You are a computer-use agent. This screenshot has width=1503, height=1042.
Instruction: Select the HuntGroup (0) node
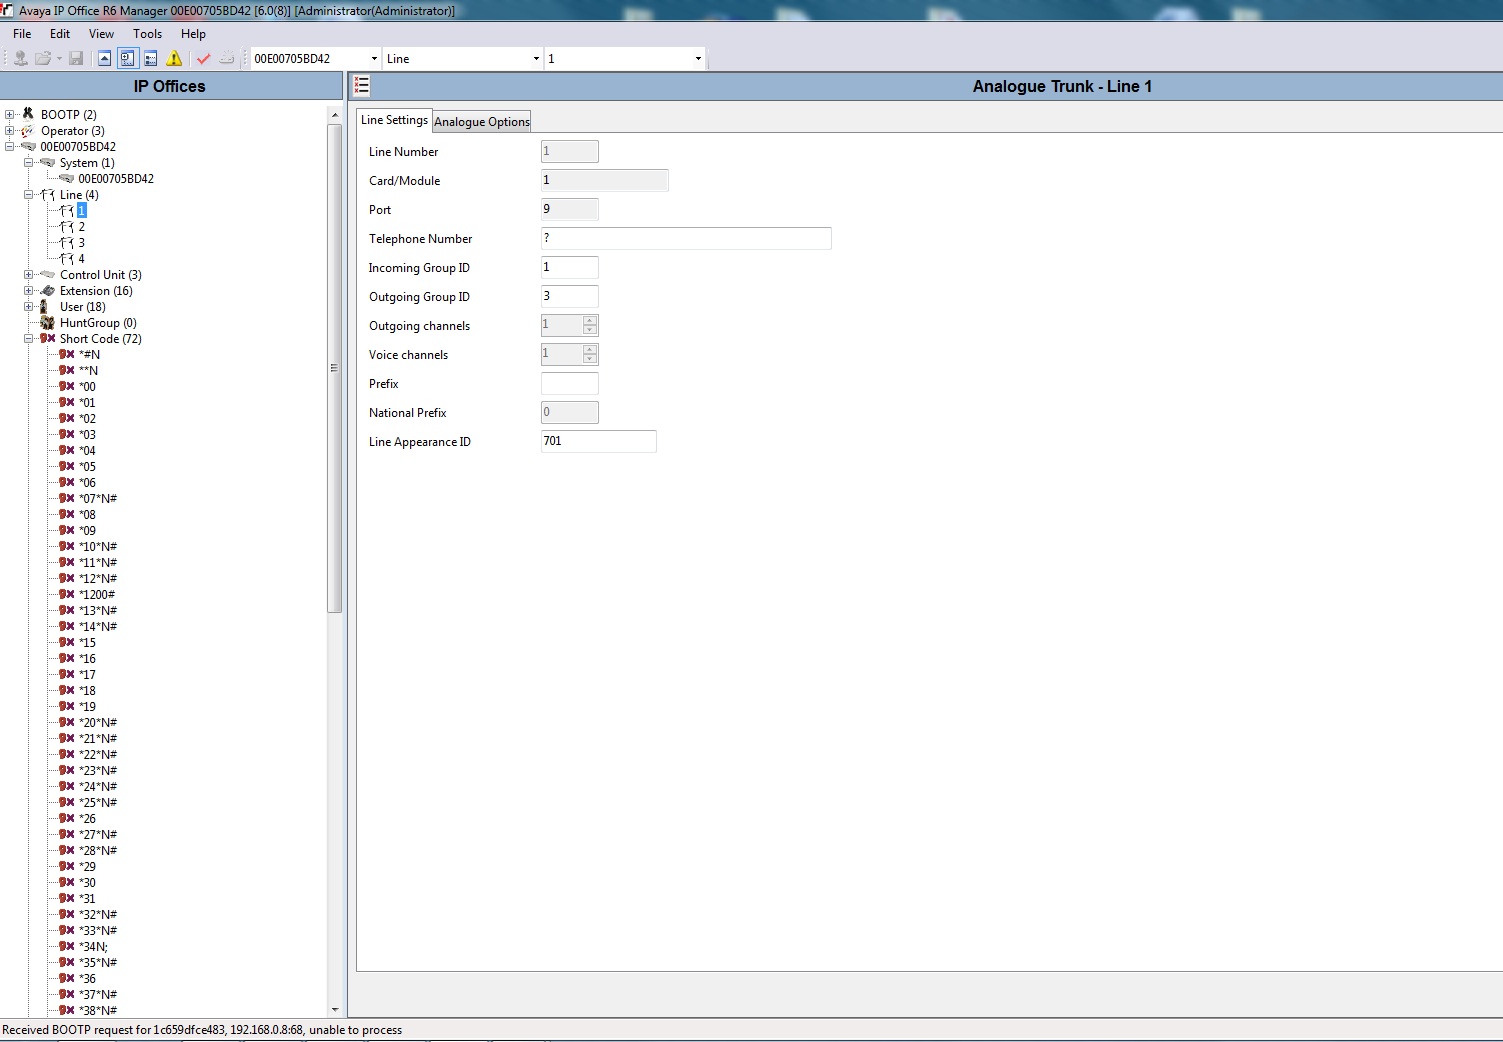[x=98, y=323]
